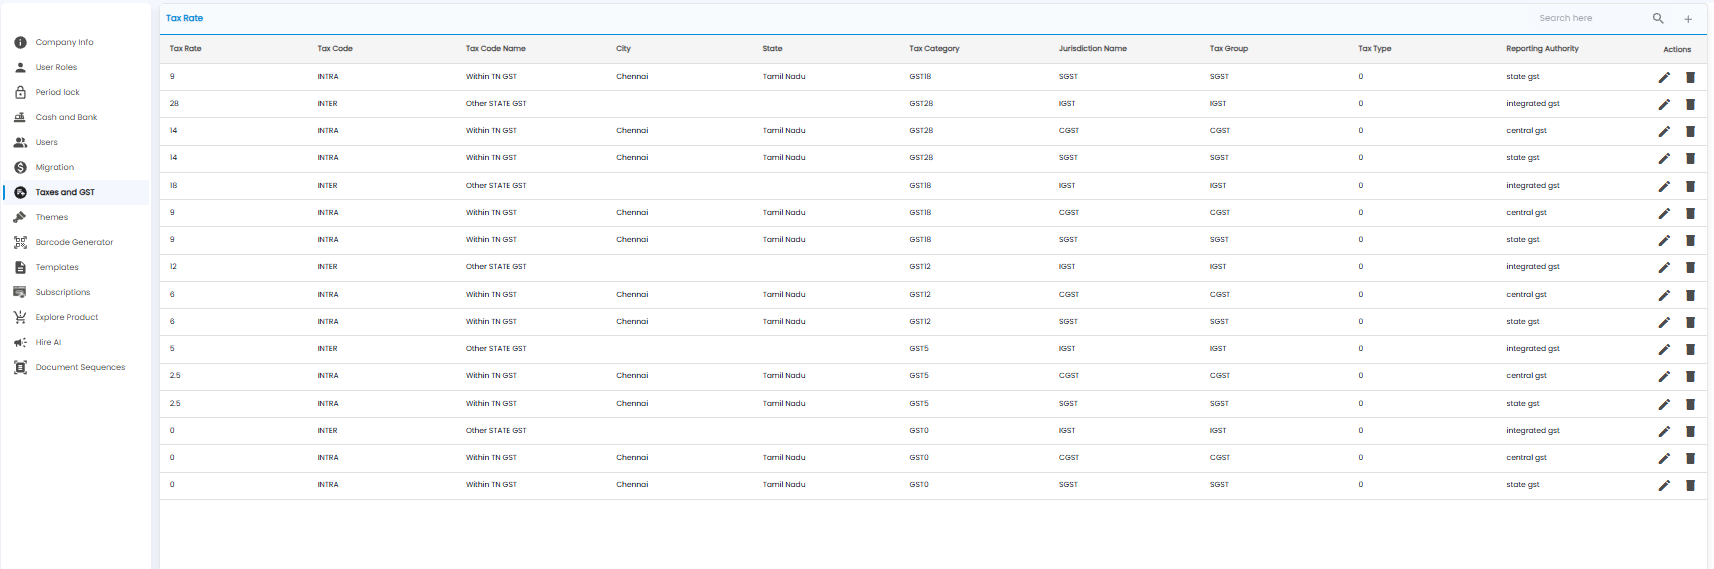Open the Explore Product link

(x=67, y=317)
